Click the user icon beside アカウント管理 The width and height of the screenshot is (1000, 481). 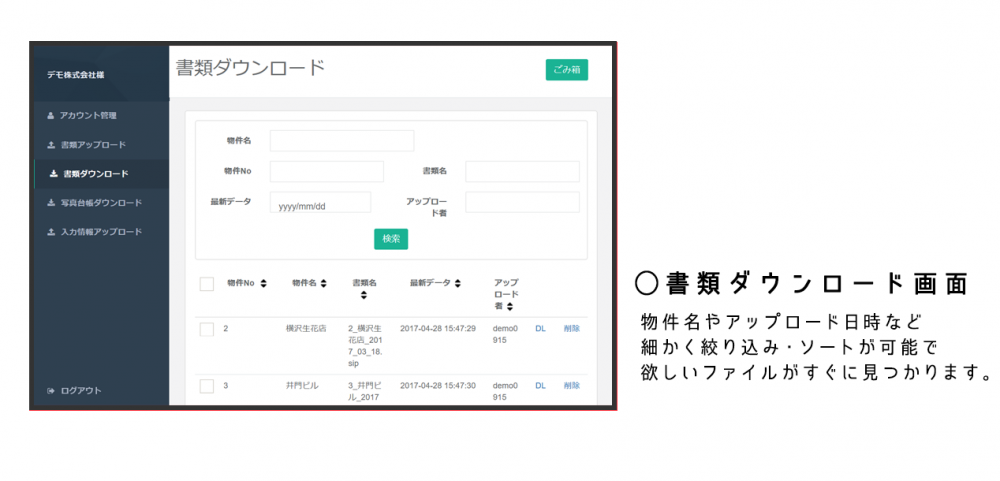(x=51, y=116)
